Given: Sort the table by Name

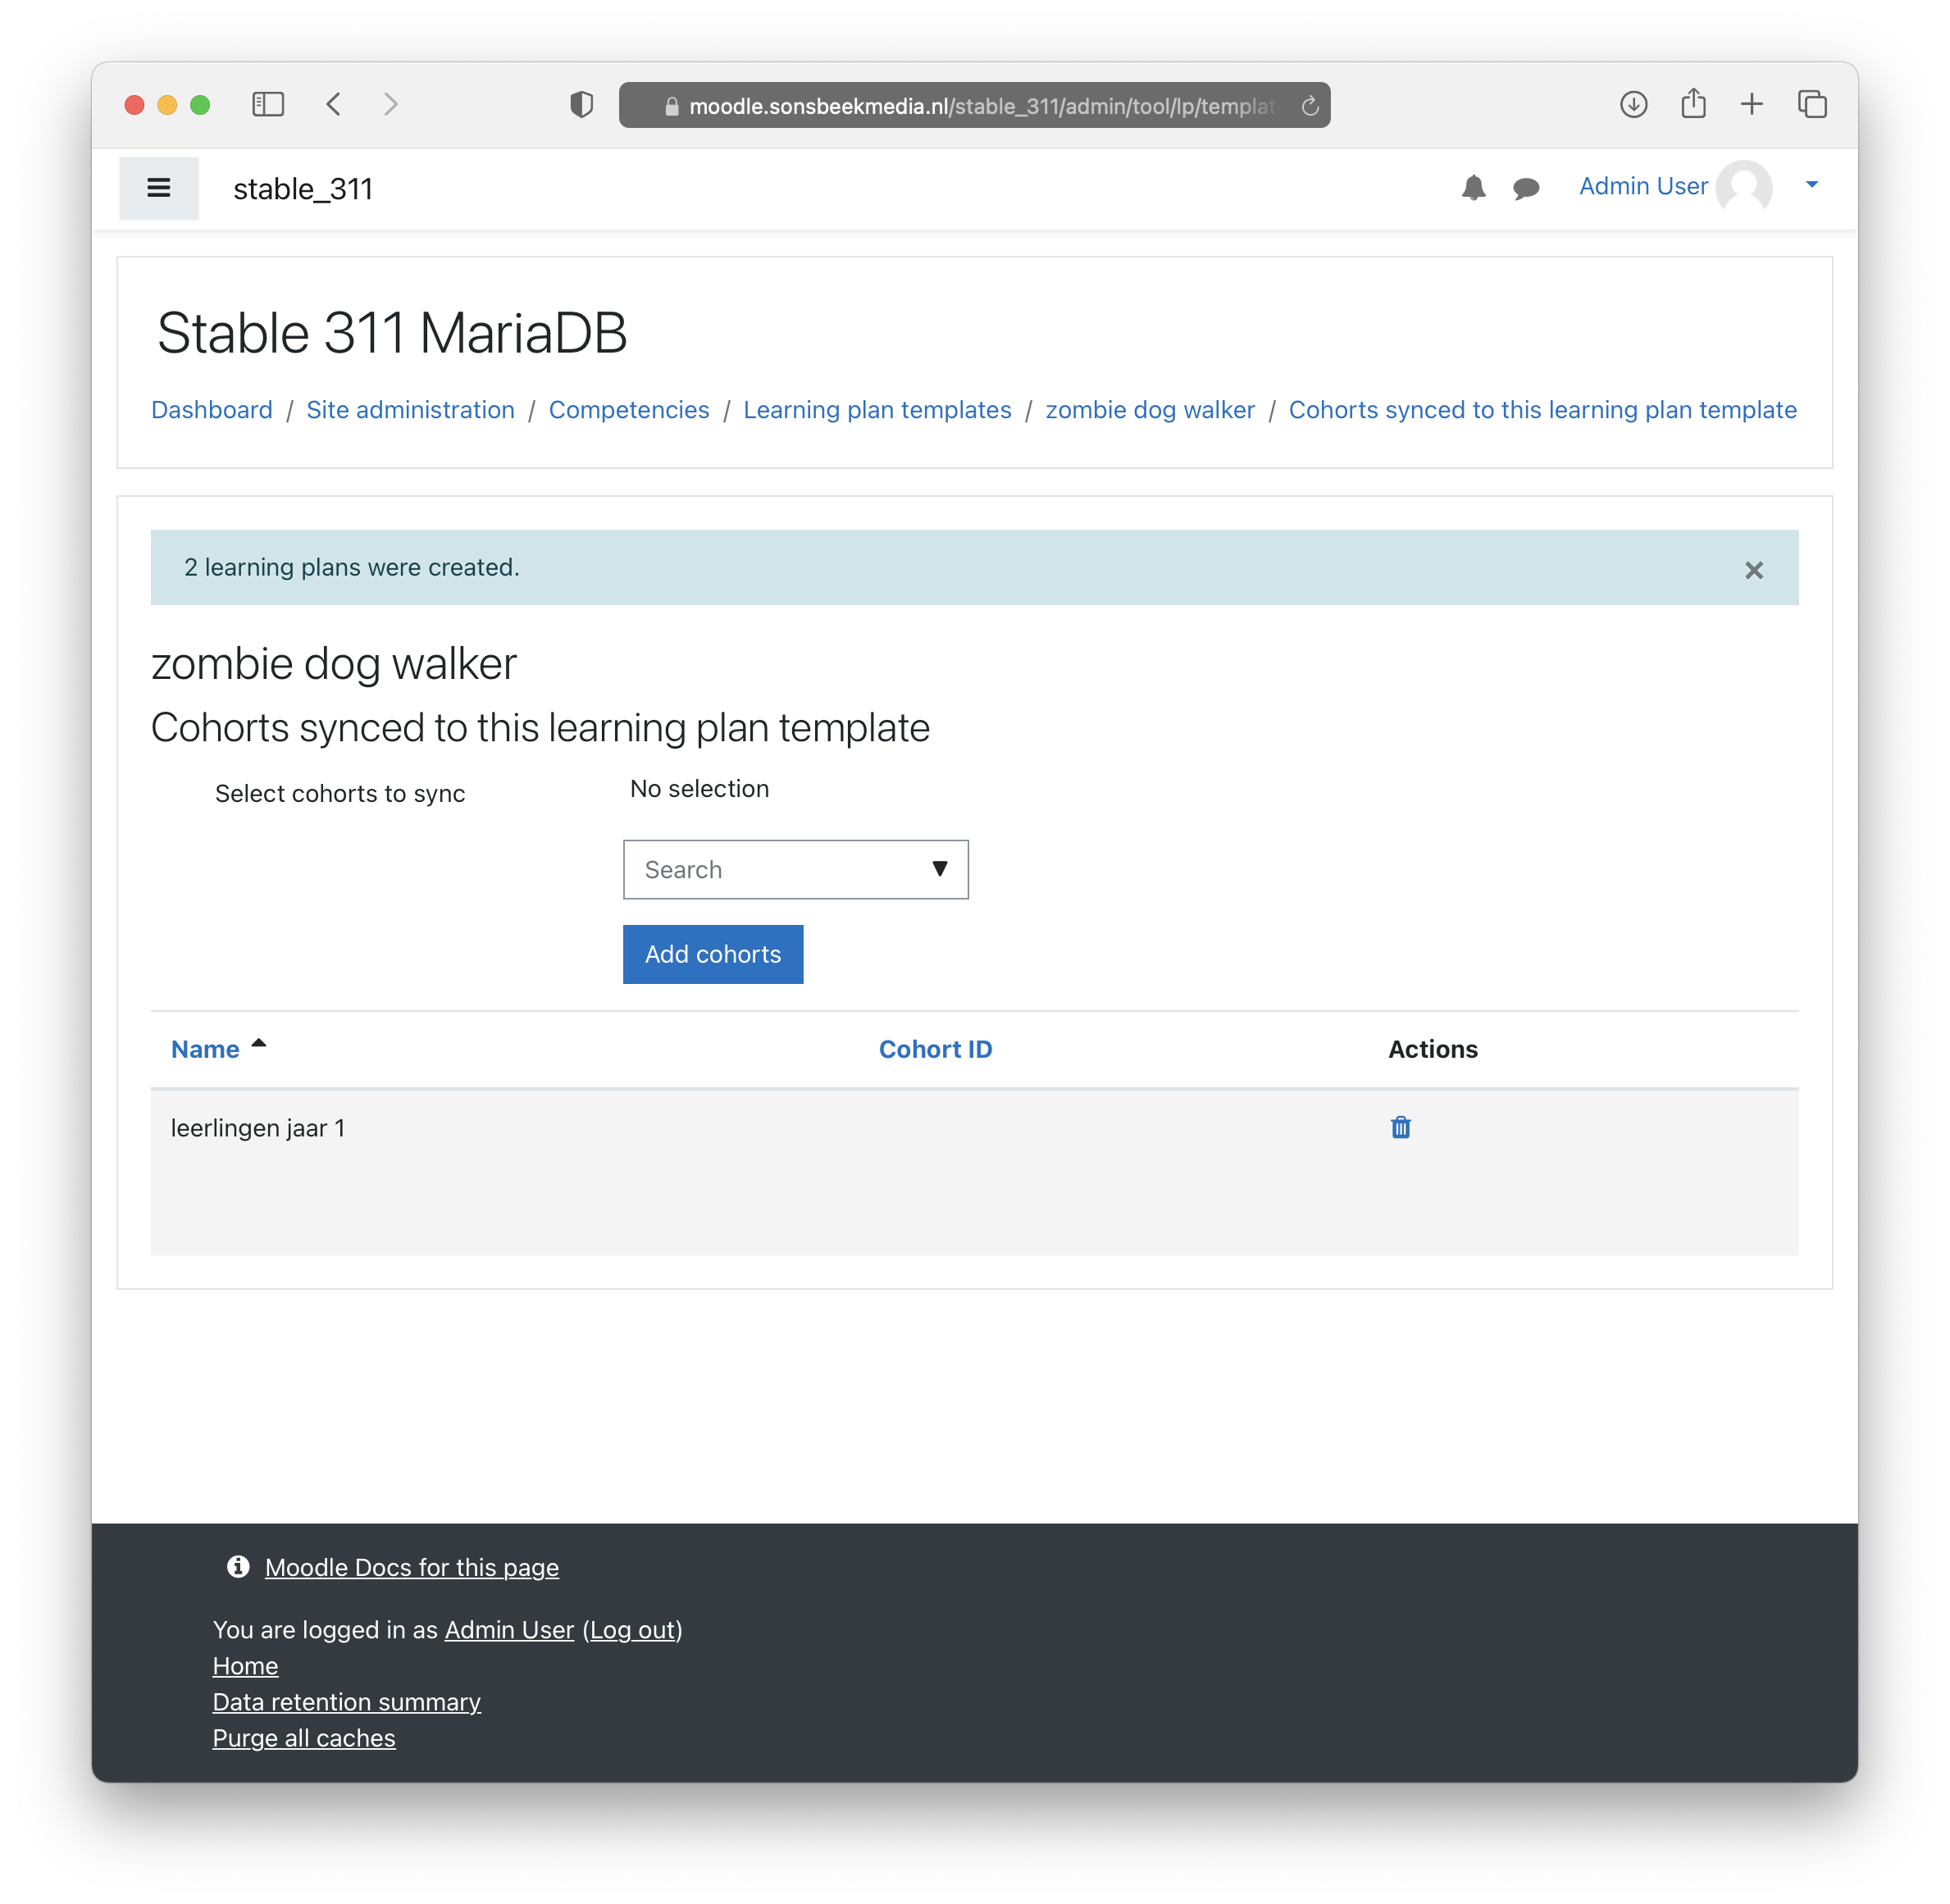Looking at the screenshot, I should (x=205, y=1049).
